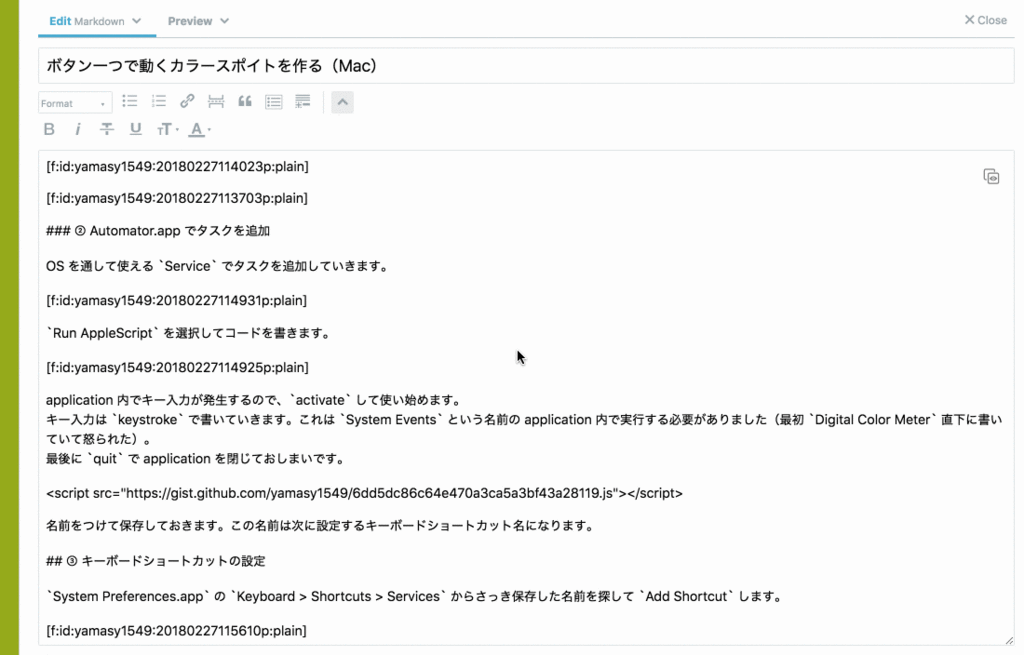Collapse the formatting toolbar
The image size is (1024, 655).
point(342,101)
